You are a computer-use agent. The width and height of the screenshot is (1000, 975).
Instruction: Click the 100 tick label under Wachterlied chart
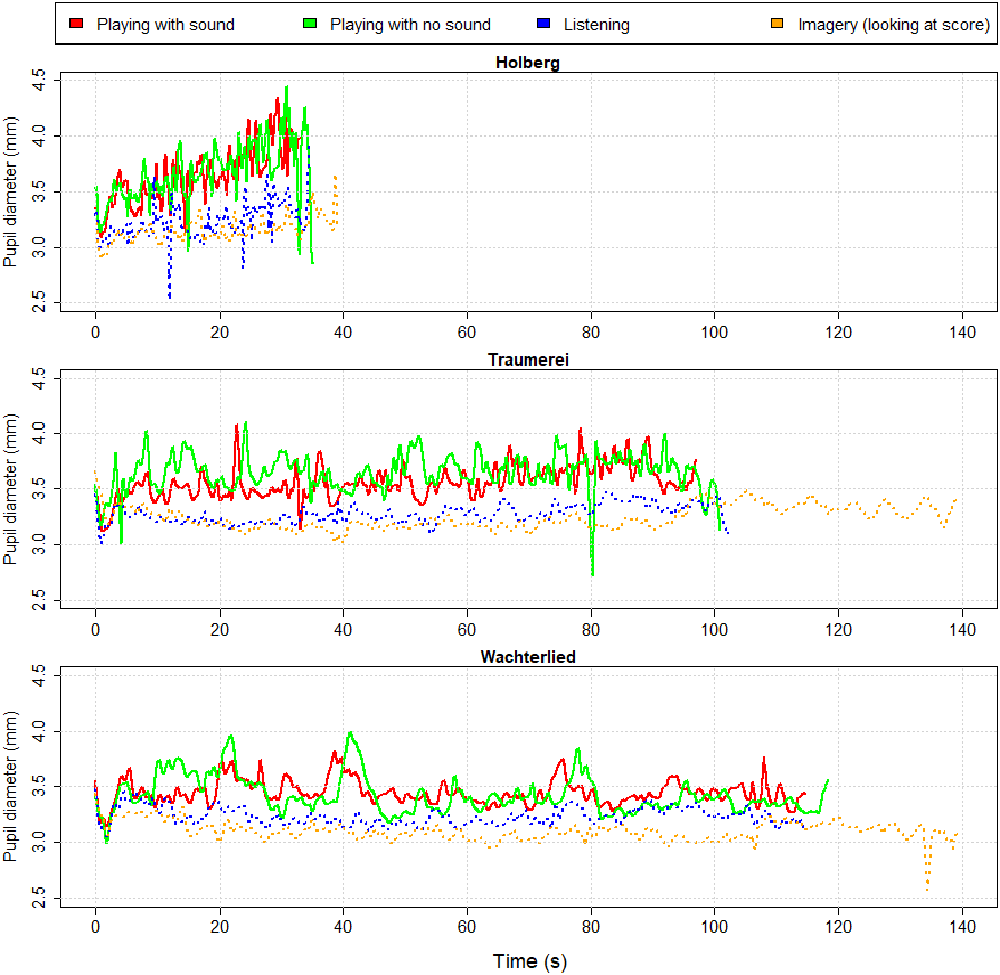point(714,927)
